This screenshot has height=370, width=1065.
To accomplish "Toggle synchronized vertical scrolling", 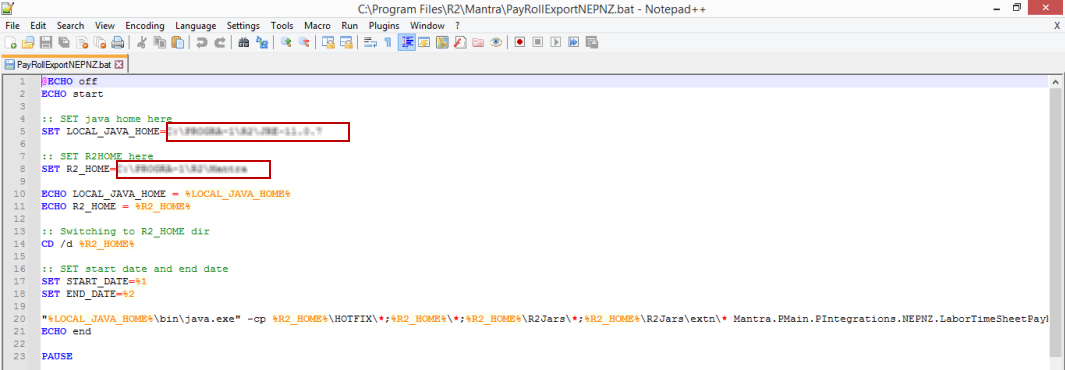I will click(x=328, y=43).
